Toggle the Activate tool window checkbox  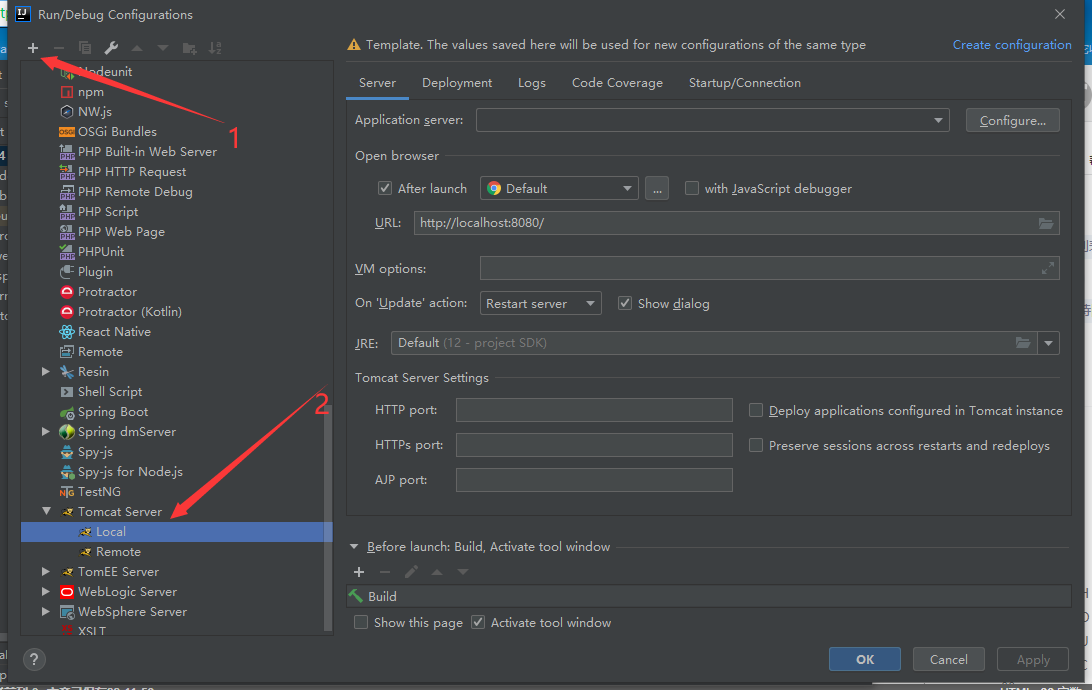point(478,623)
